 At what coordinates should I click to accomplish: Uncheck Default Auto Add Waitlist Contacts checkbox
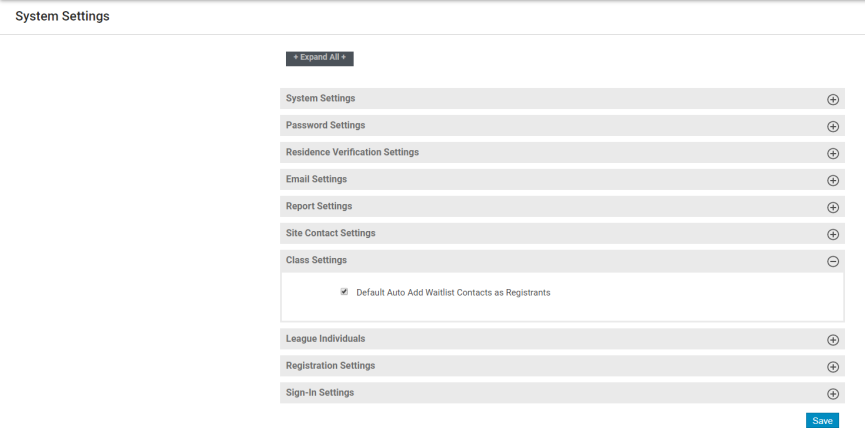[x=344, y=292]
